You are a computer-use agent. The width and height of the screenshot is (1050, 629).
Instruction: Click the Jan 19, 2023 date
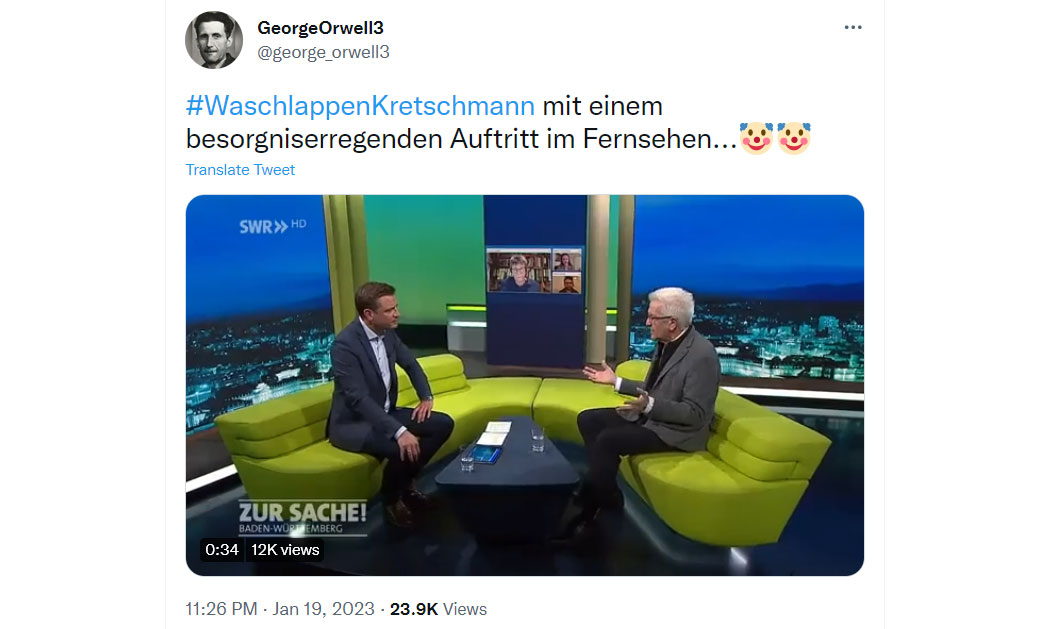click(x=323, y=609)
